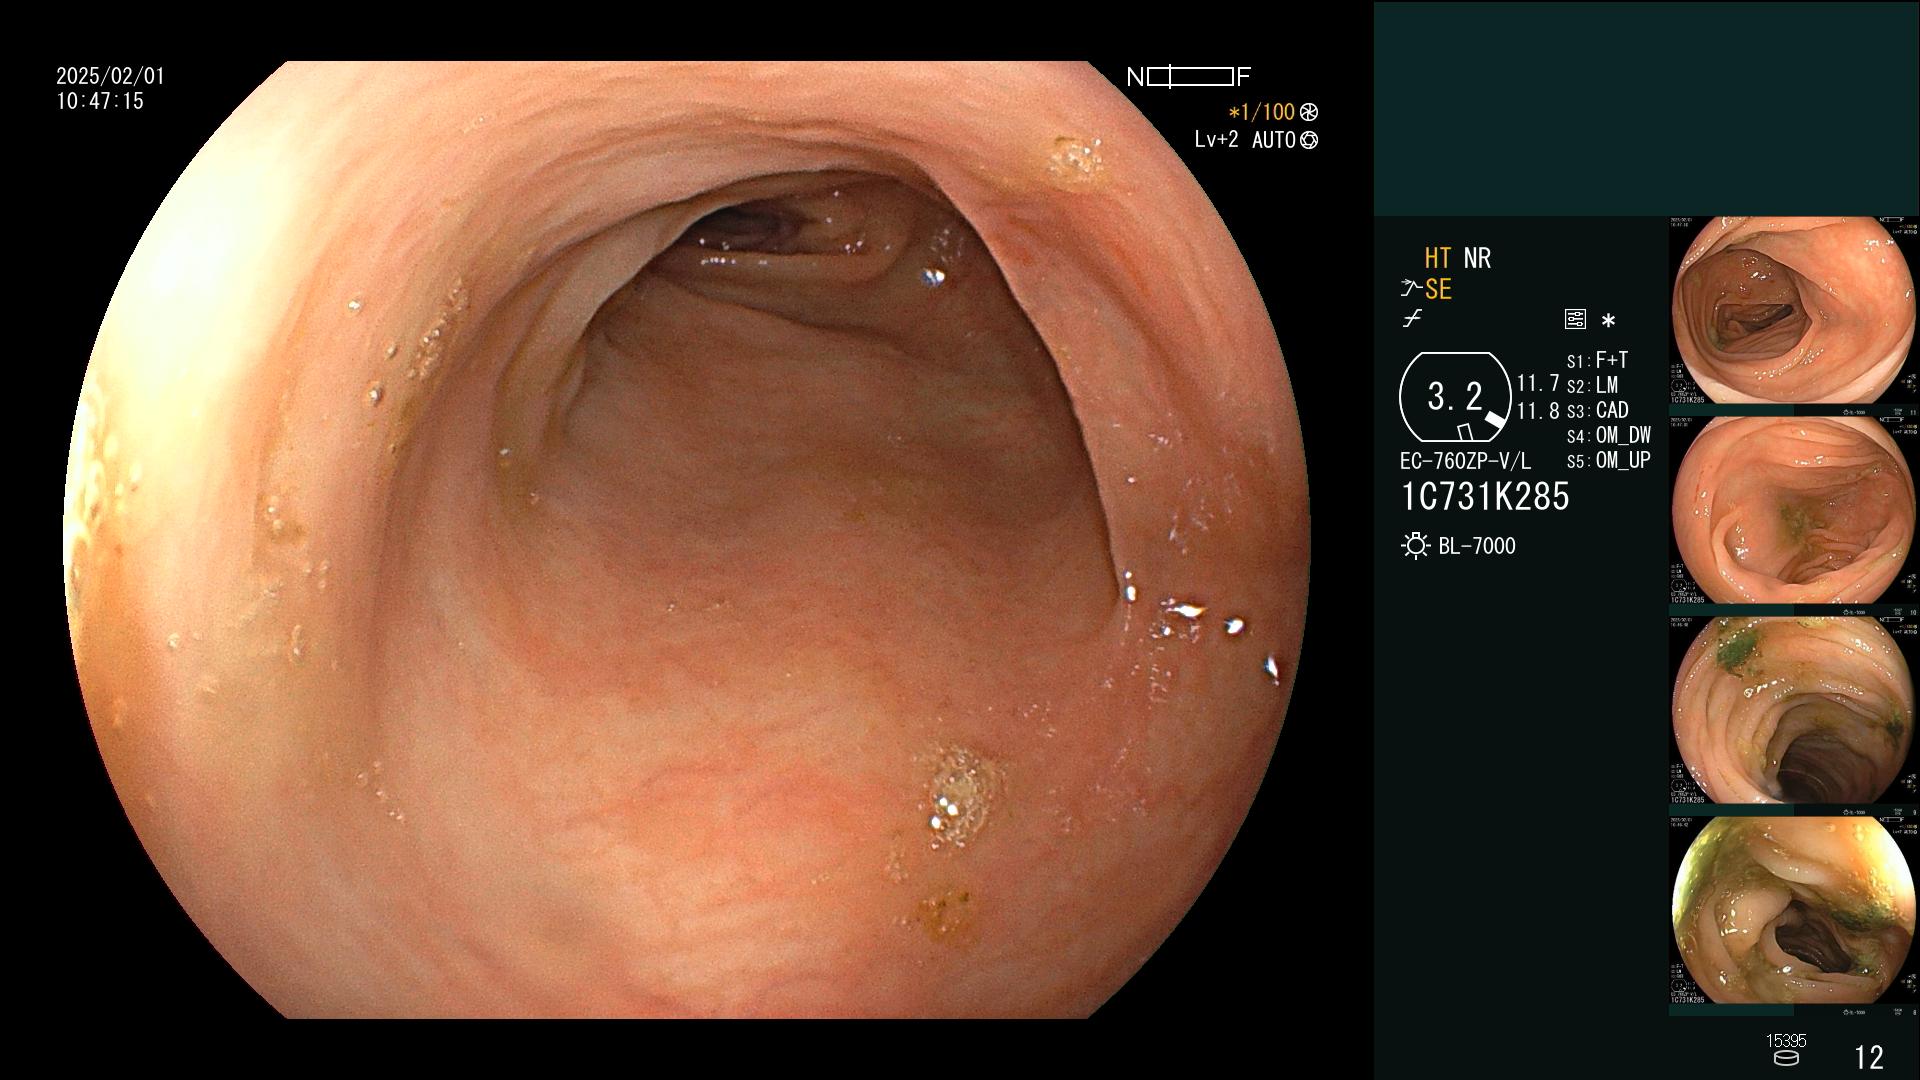1920x1080 pixels.
Task: Click the BL-7000 light source label
Action: 1477,546
